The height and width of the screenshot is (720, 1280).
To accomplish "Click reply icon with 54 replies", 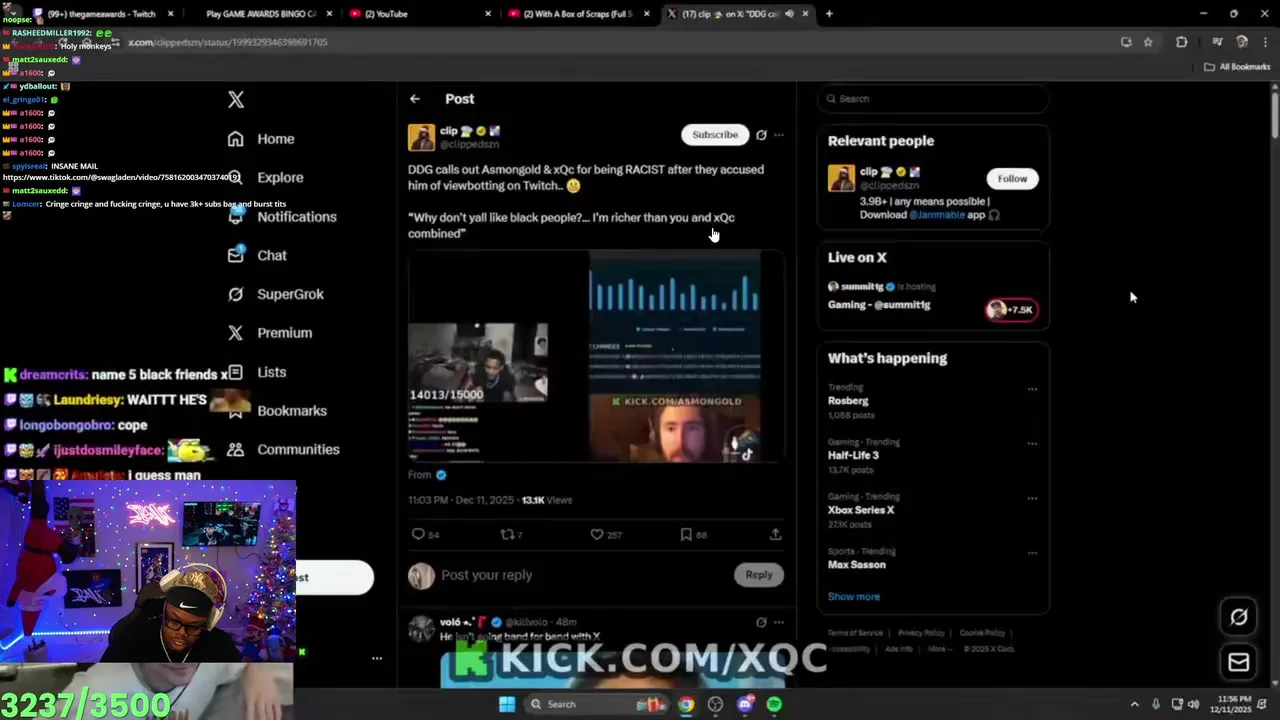I will [x=419, y=535].
